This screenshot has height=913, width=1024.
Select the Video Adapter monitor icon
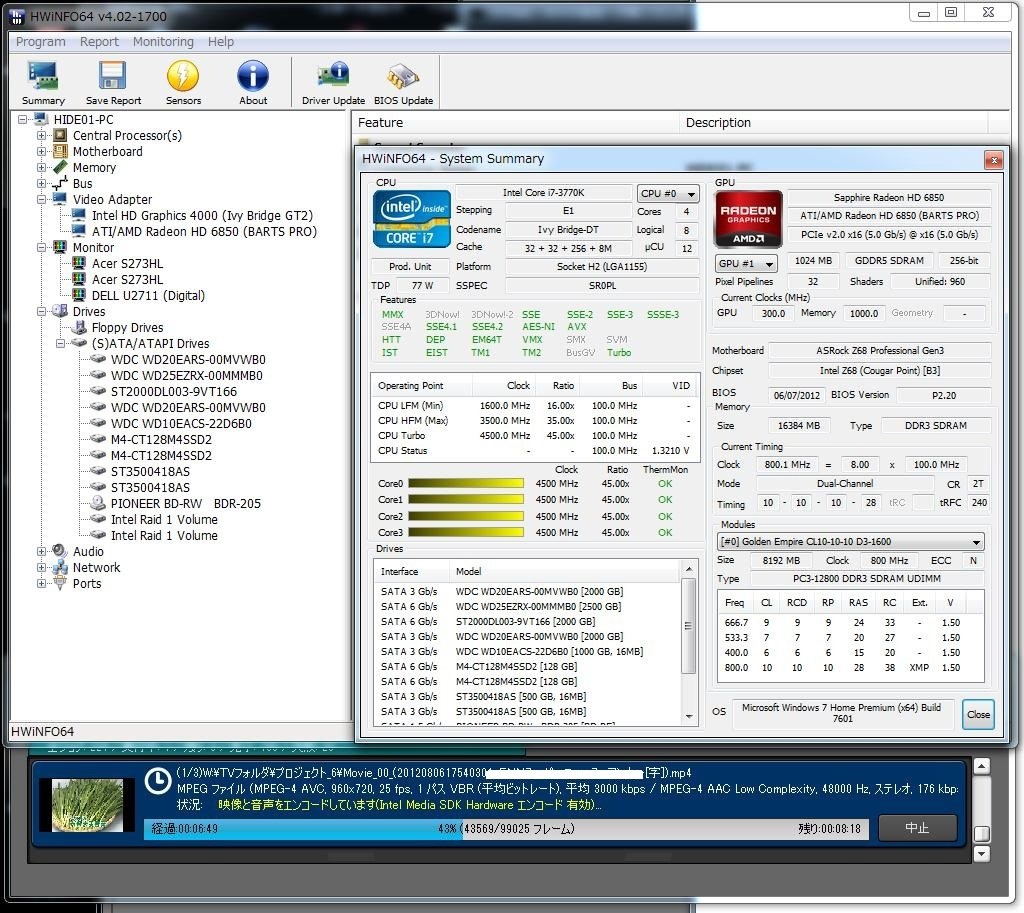[60, 199]
